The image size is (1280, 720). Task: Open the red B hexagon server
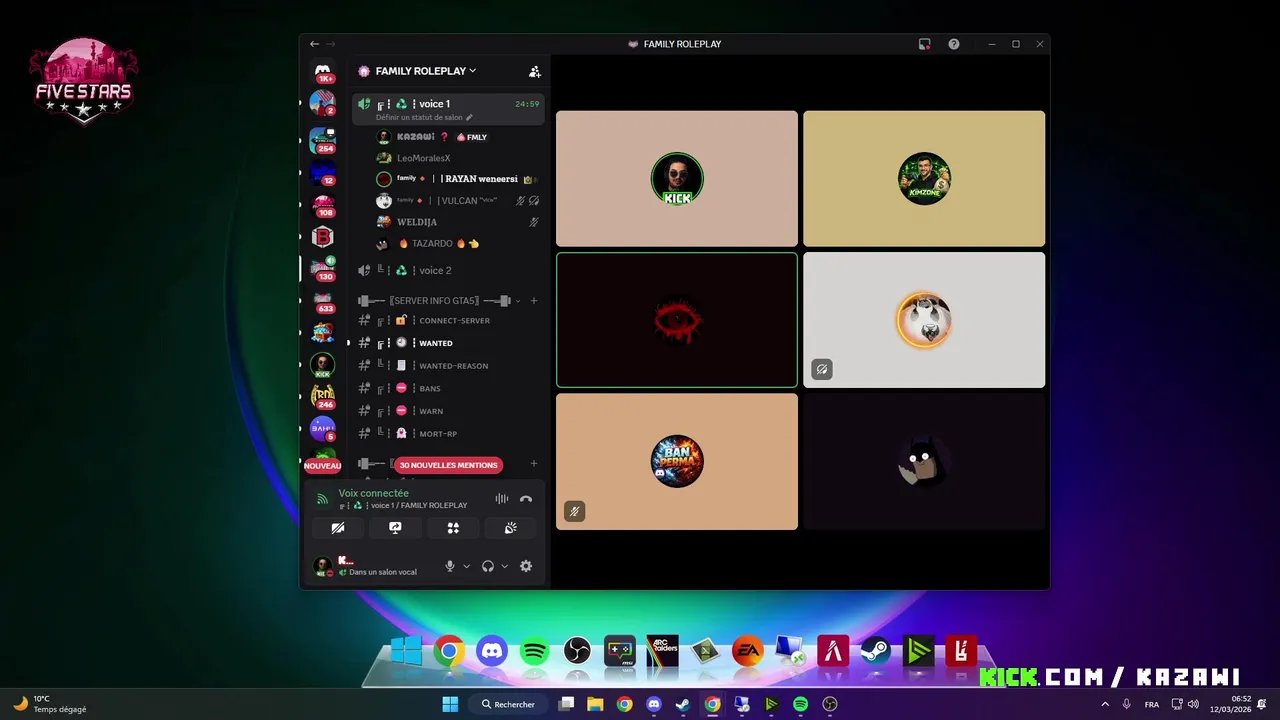(322, 237)
